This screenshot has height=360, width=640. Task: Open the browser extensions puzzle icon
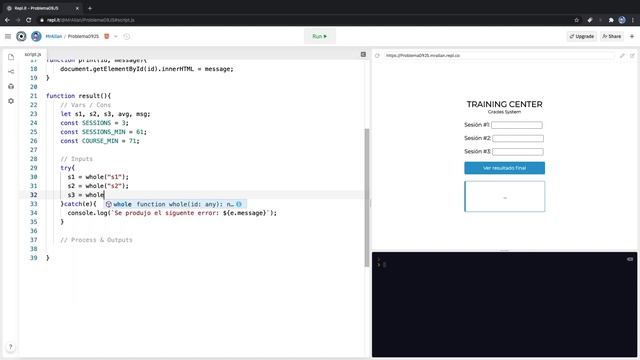tap(611, 20)
